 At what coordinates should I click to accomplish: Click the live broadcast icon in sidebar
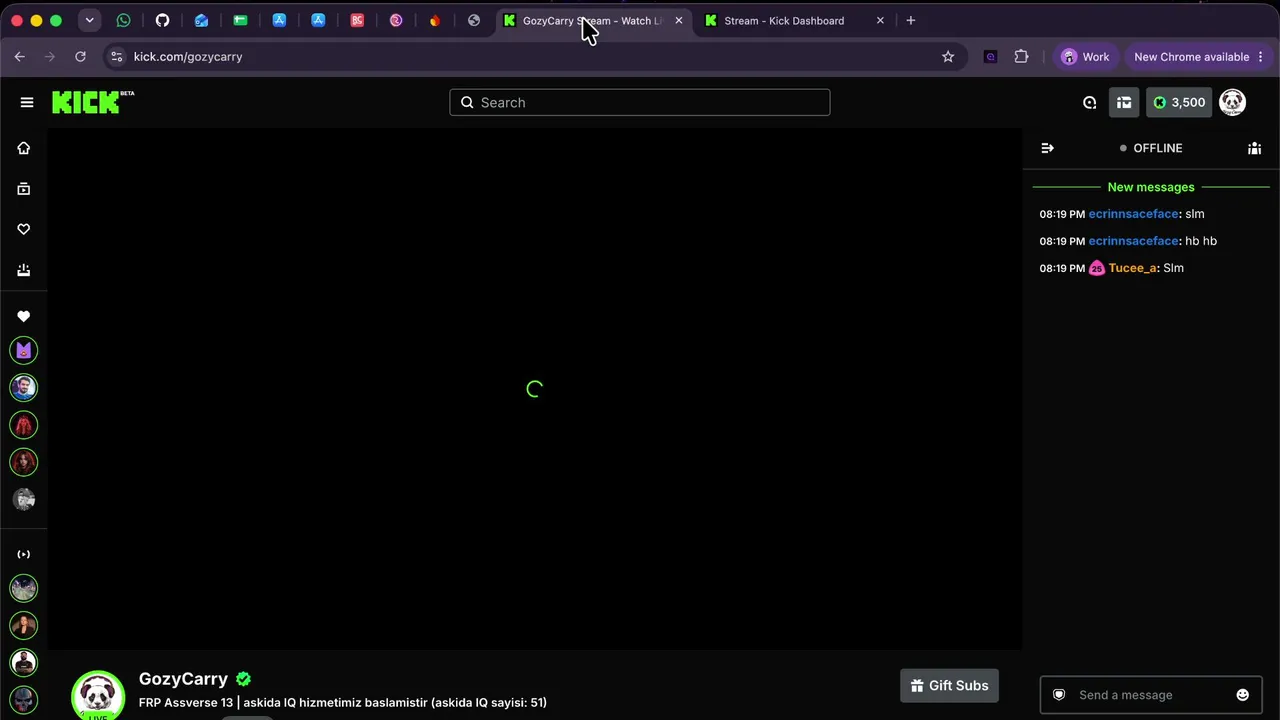[x=24, y=554]
